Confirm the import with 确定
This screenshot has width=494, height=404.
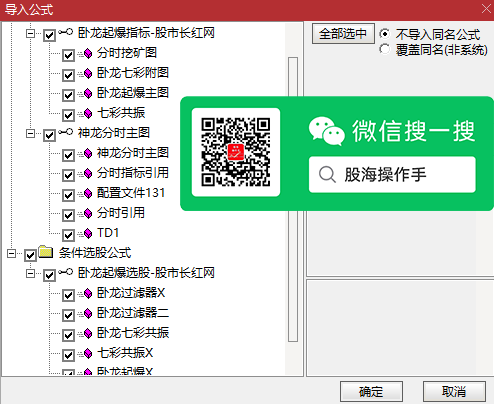coord(371,392)
